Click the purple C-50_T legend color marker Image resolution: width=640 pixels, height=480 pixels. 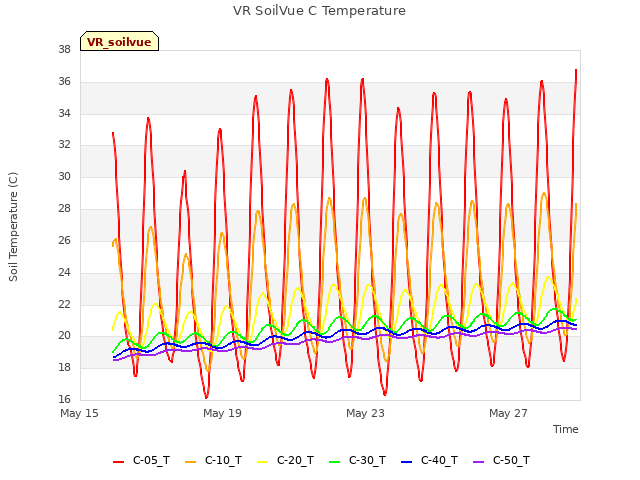[x=478, y=462]
